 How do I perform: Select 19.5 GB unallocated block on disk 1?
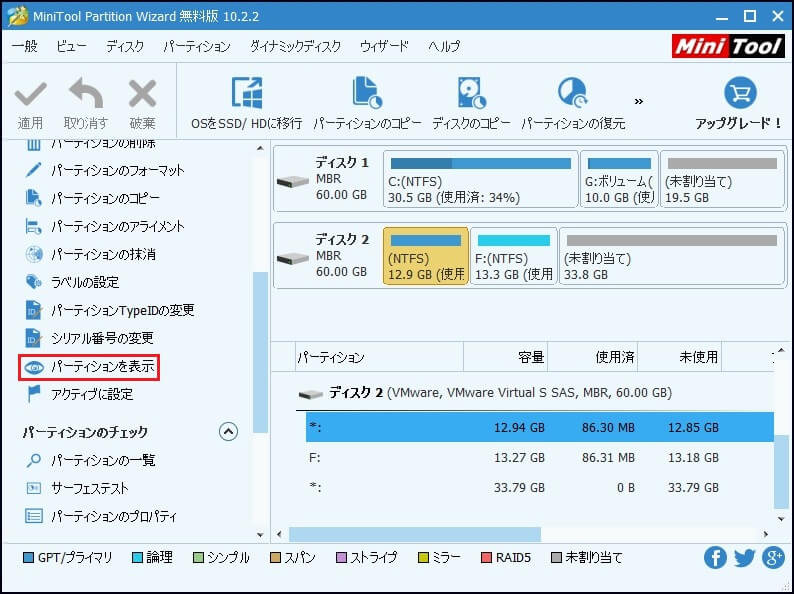tap(722, 179)
